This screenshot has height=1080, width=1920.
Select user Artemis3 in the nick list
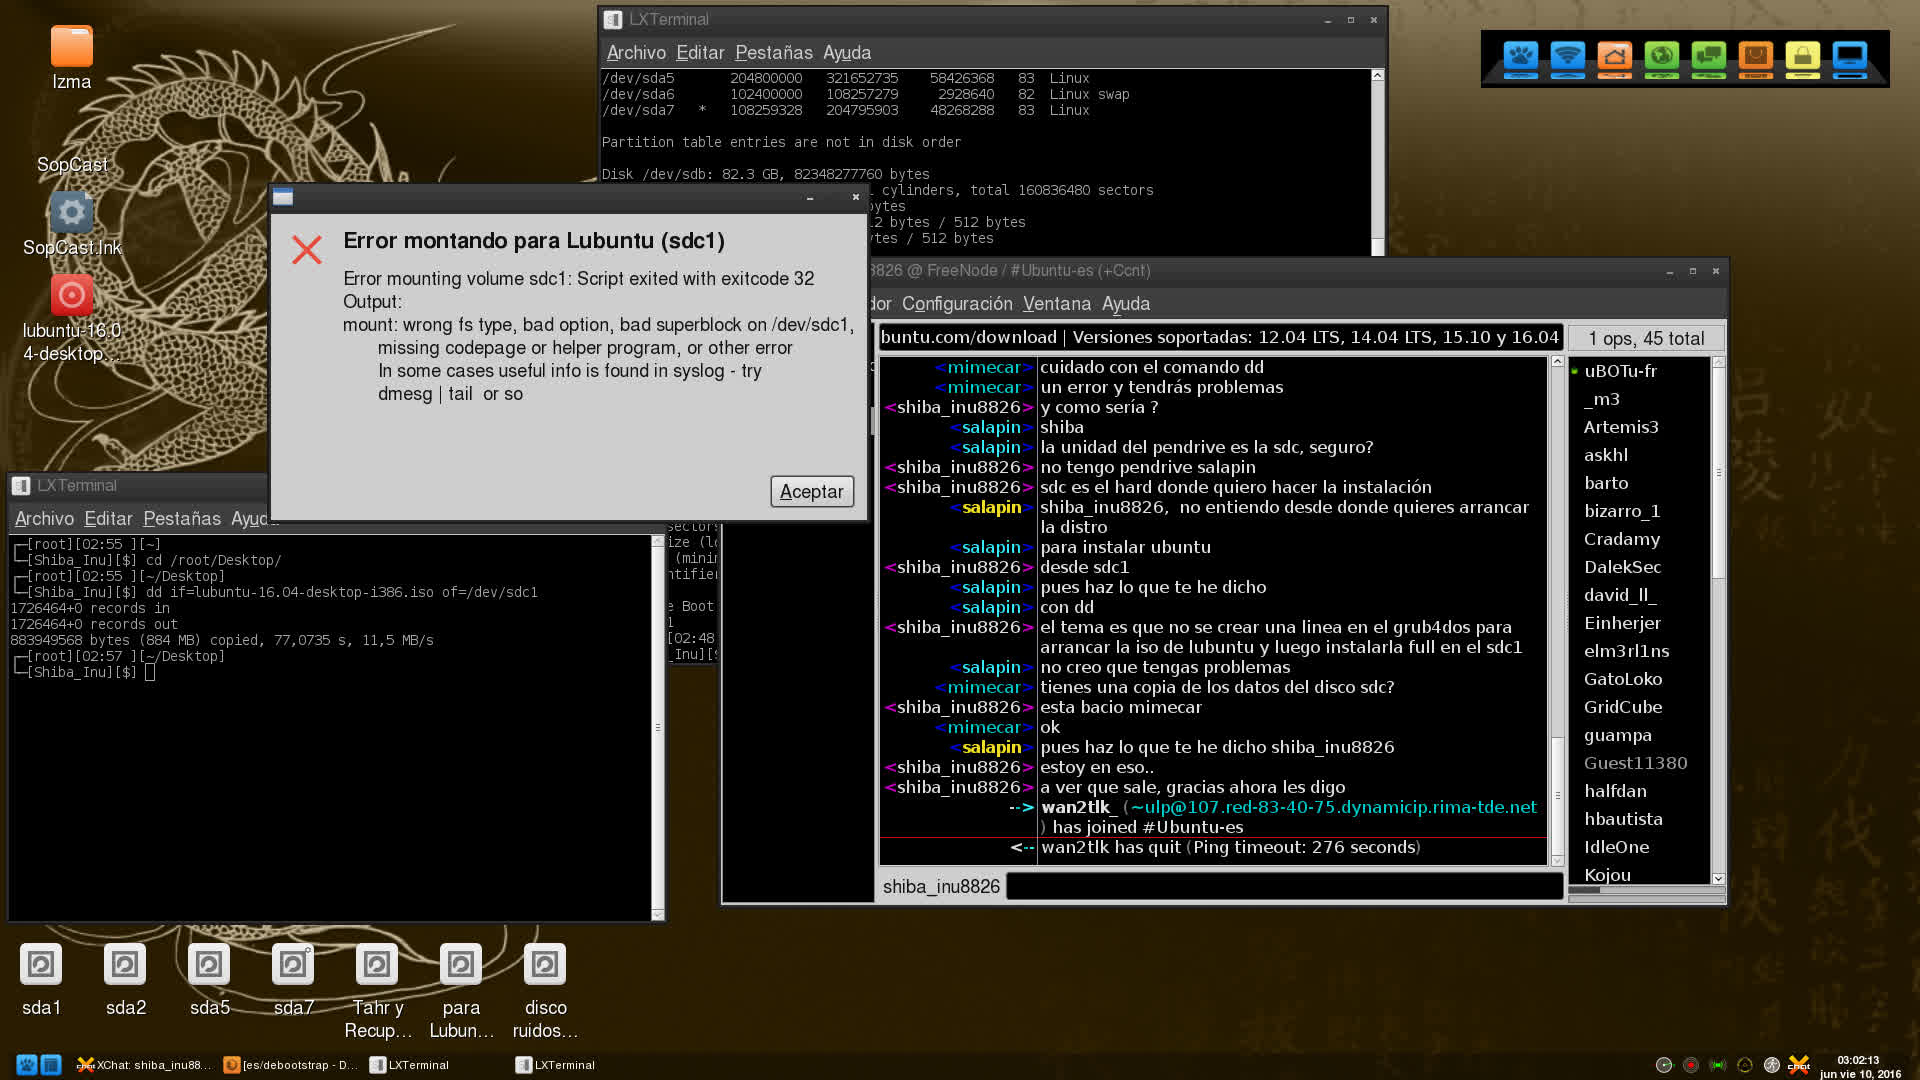click(x=1621, y=427)
